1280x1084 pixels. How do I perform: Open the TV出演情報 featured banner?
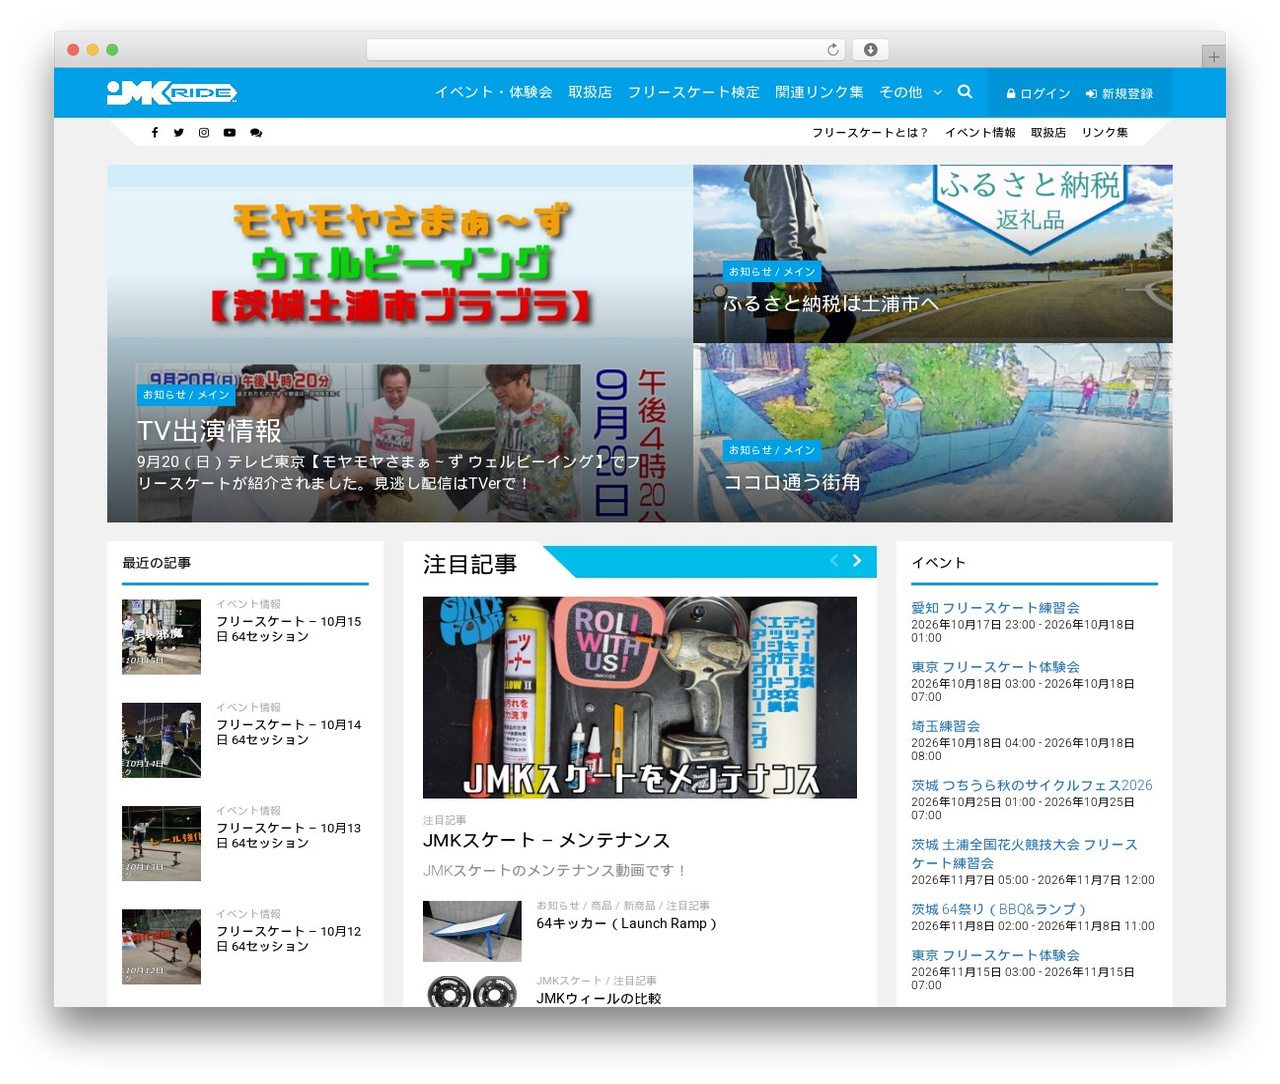[x=400, y=343]
